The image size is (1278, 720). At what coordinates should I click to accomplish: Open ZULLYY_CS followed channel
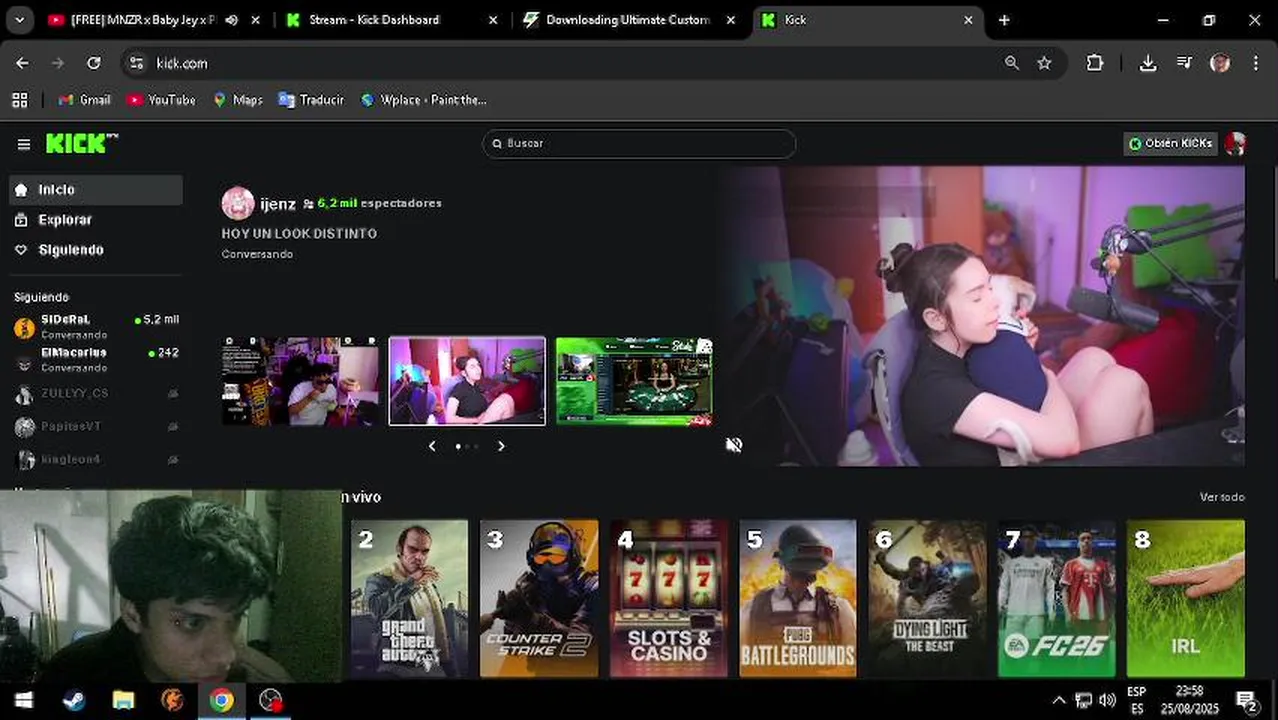click(96, 394)
